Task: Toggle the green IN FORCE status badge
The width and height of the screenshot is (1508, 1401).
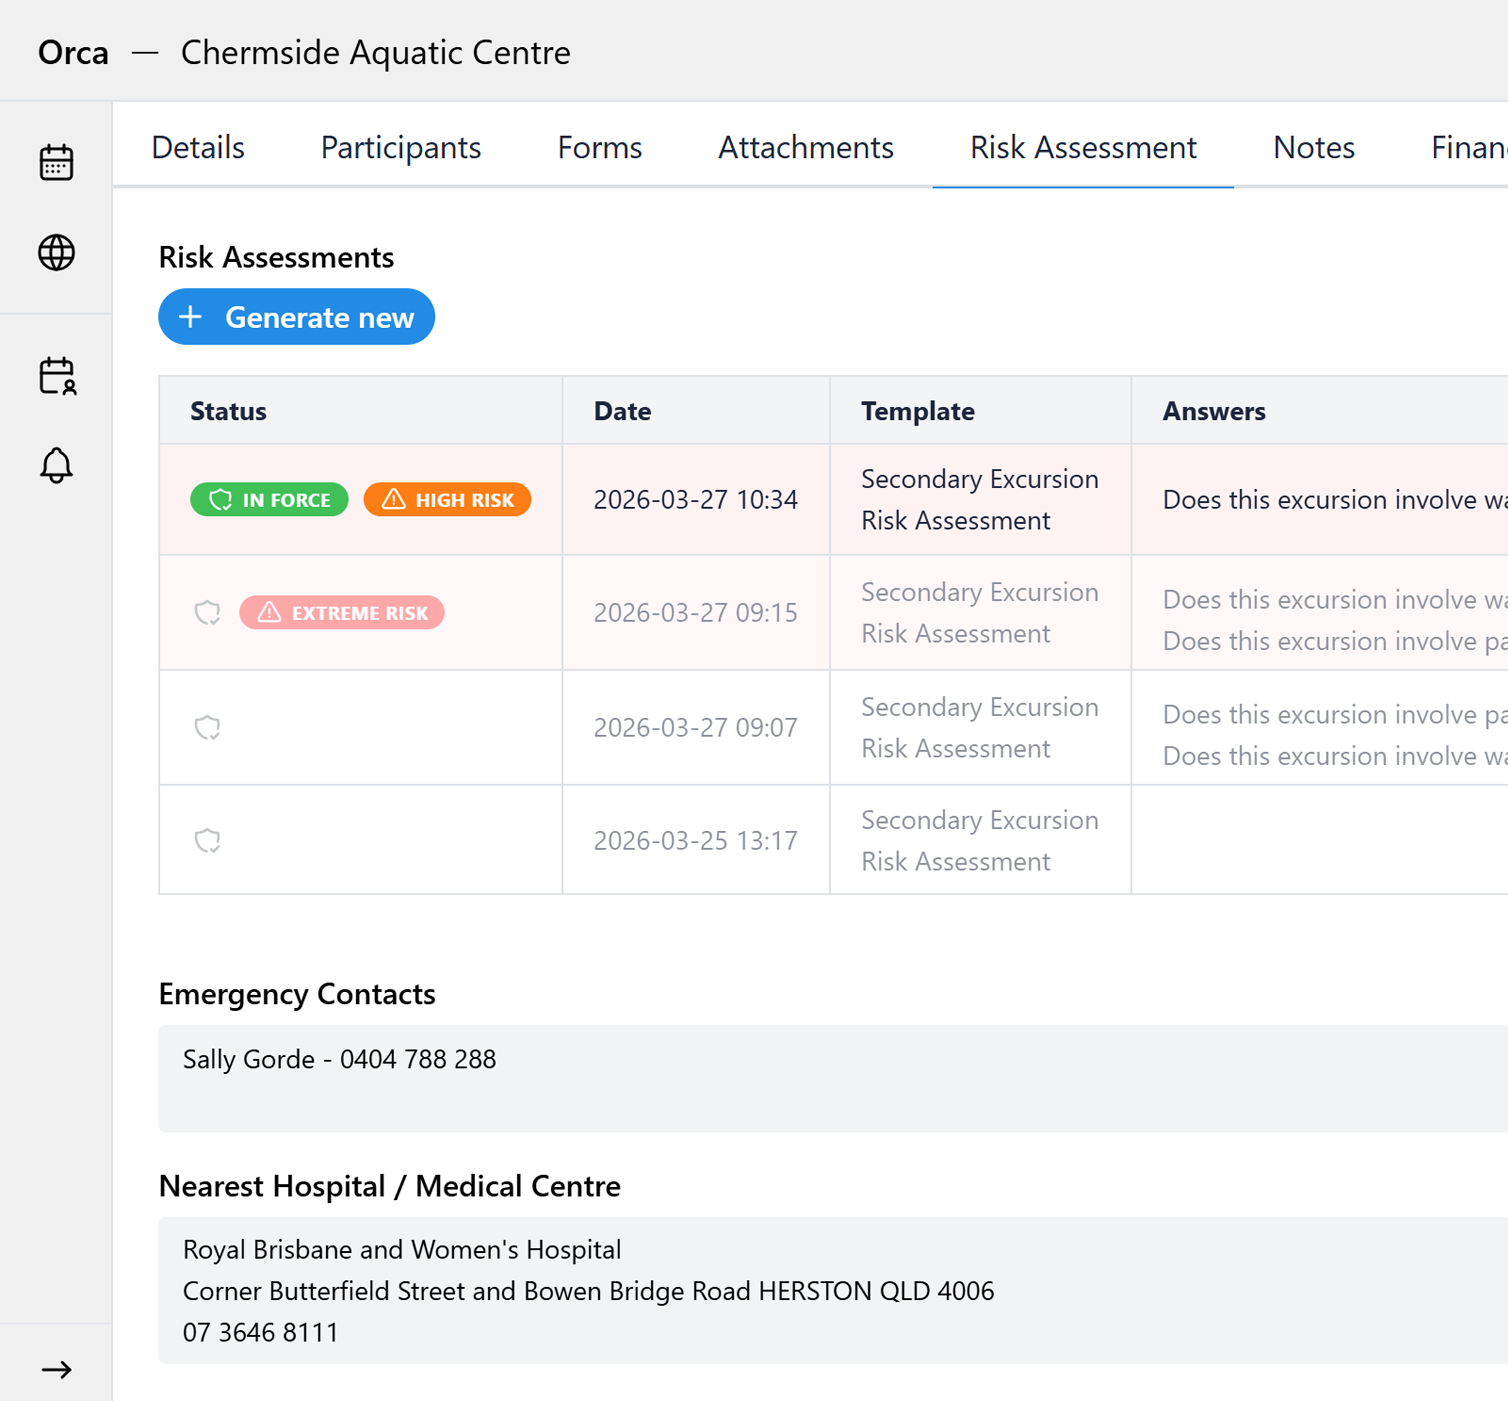Action: click(x=268, y=499)
